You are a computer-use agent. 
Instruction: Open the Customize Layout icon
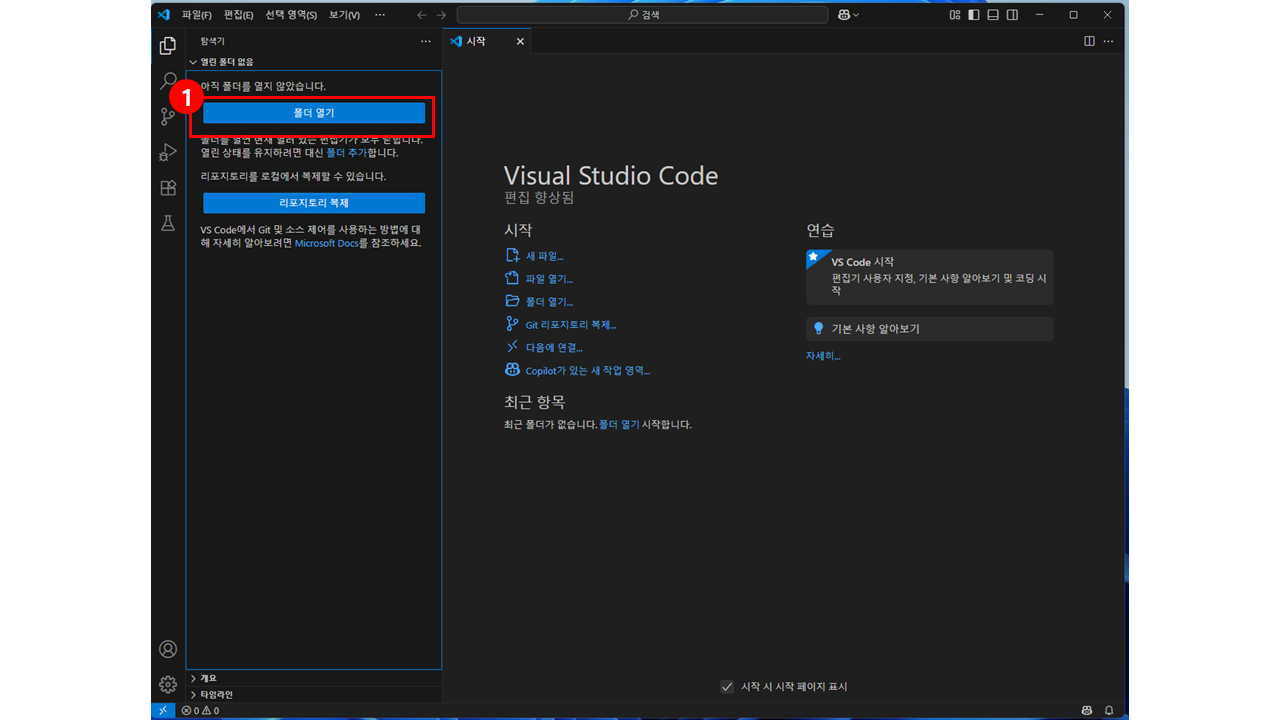click(x=955, y=15)
